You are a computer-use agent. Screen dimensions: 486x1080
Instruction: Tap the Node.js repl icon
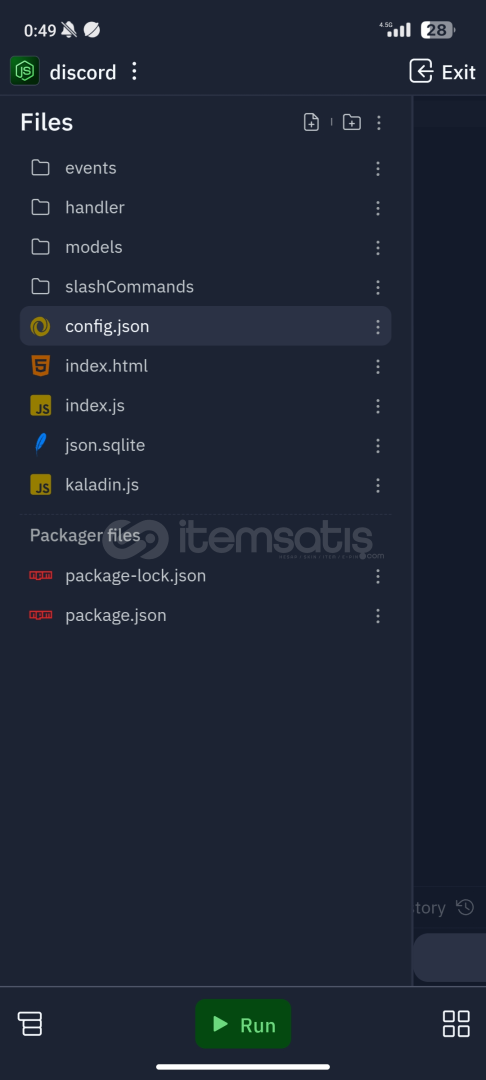[25, 71]
